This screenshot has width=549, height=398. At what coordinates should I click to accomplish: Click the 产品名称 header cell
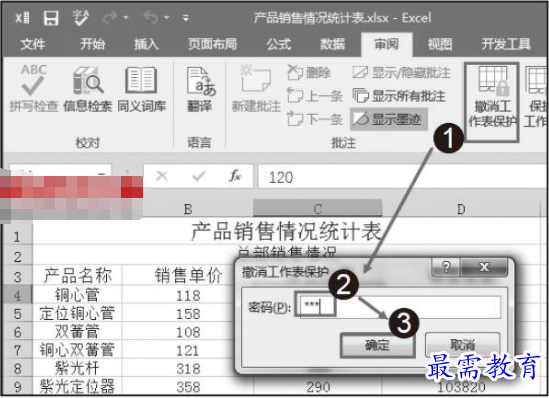[78, 276]
